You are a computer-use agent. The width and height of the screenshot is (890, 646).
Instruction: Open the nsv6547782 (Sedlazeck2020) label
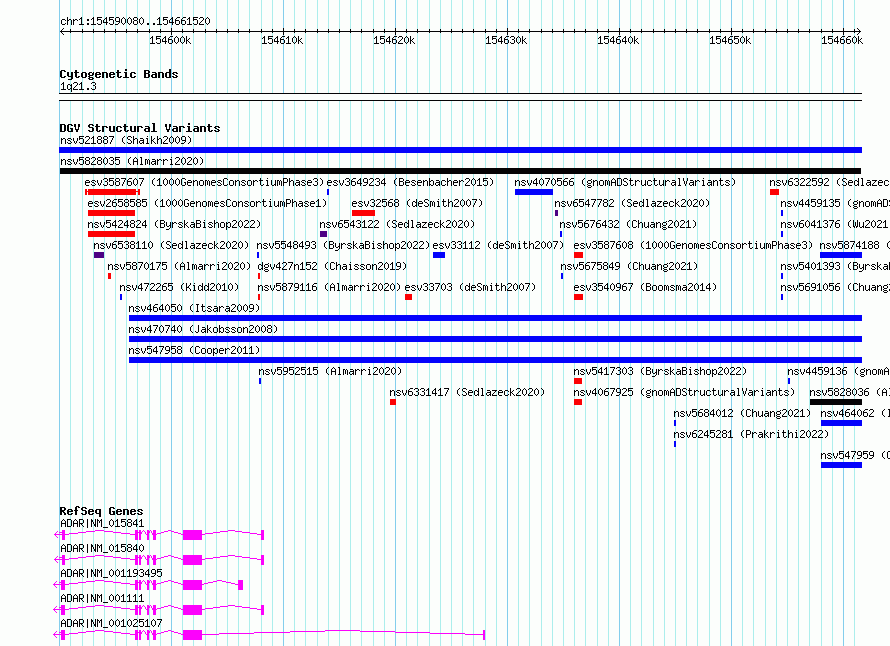click(x=632, y=203)
